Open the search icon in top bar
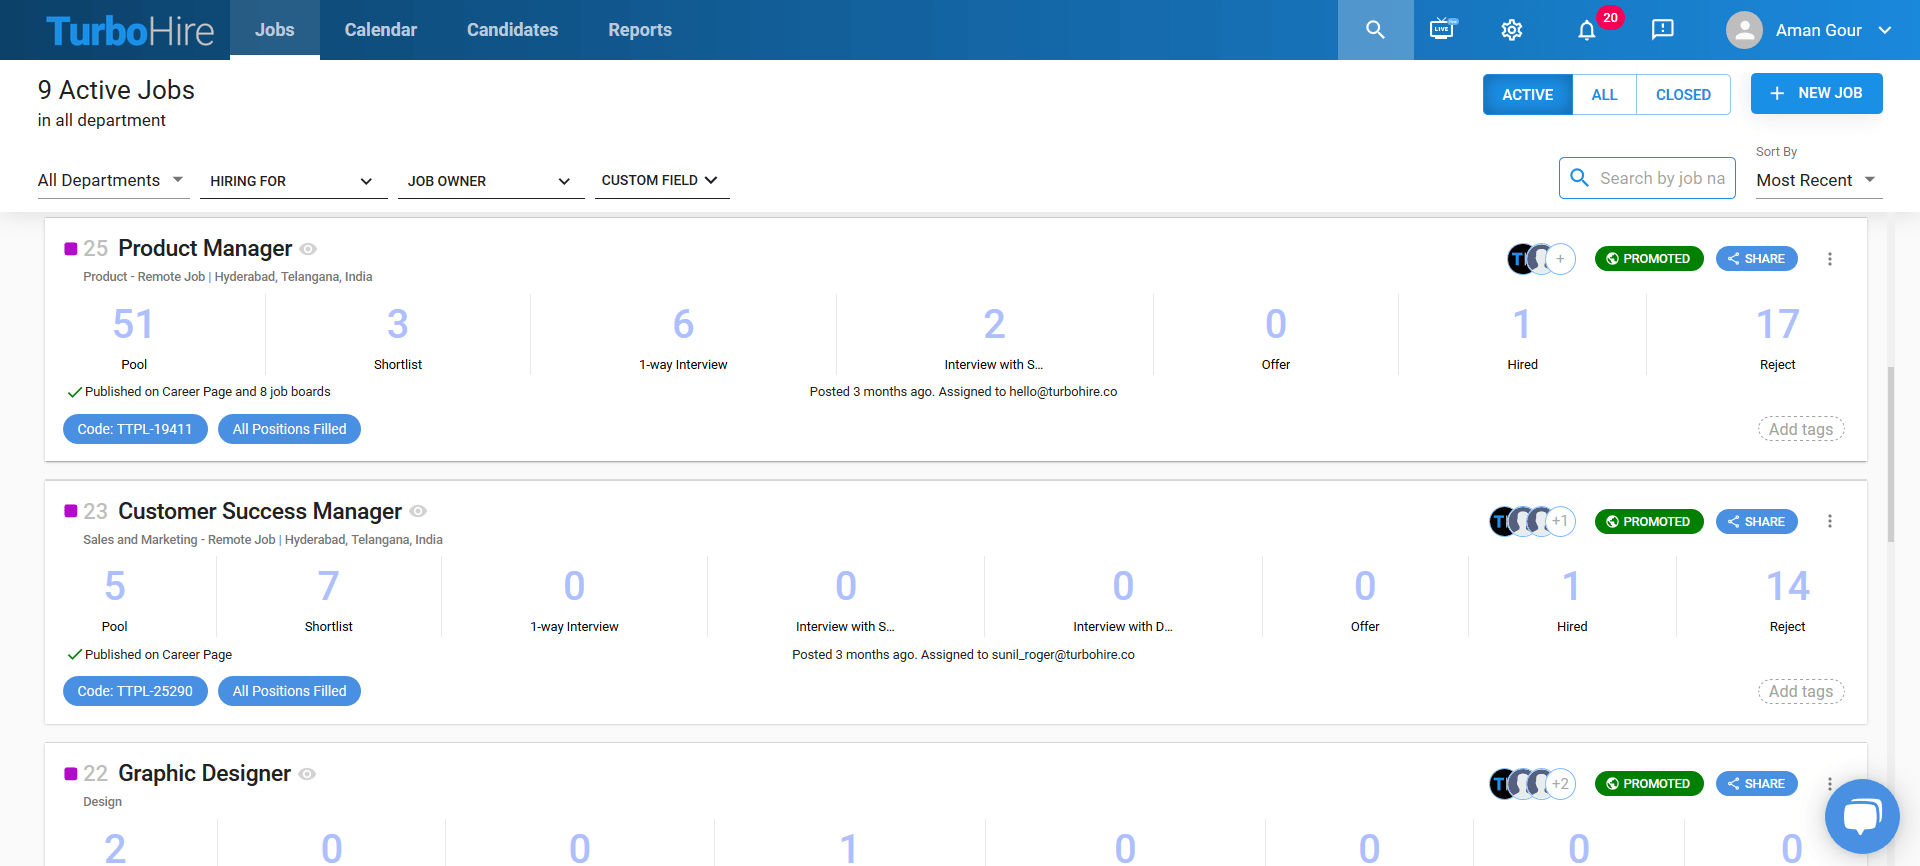Viewport: 1920px width, 866px height. (x=1375, y=30)
